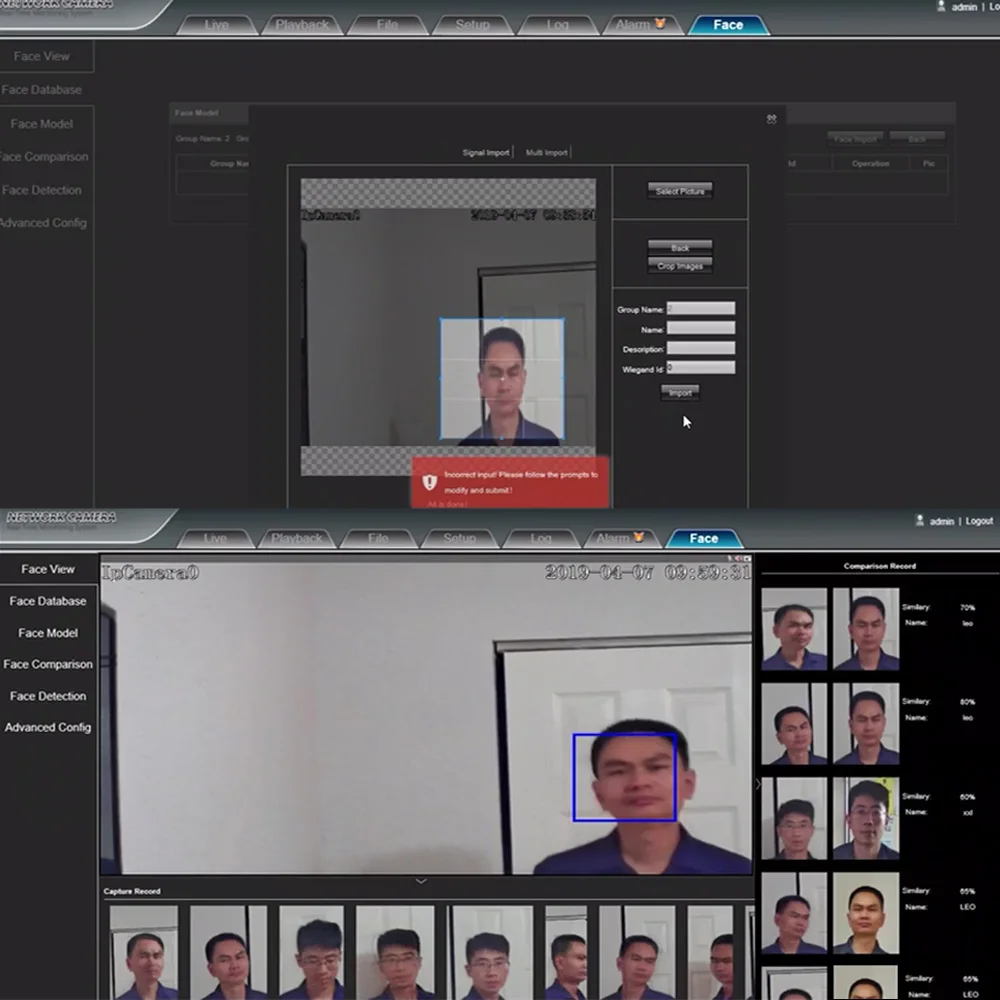Click captured face thumbnail for 70% leo match
Screen dimensions: 1000x1000
[794, 629]
